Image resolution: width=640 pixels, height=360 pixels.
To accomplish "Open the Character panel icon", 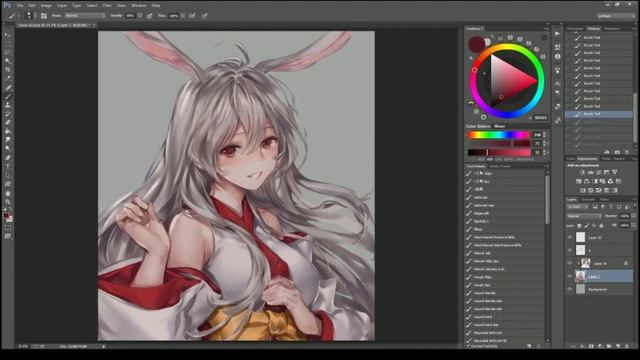I will point(558,83).
